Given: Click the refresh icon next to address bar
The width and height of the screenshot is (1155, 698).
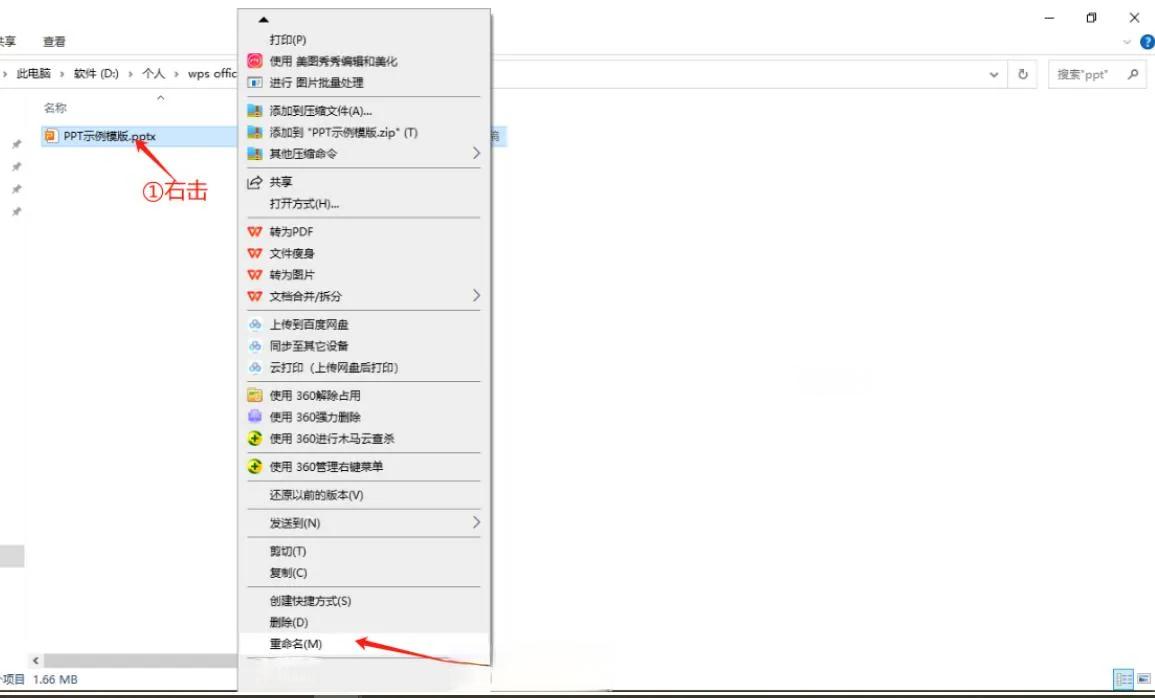Looking at the screenshot, I should [x=1023, y=74].
